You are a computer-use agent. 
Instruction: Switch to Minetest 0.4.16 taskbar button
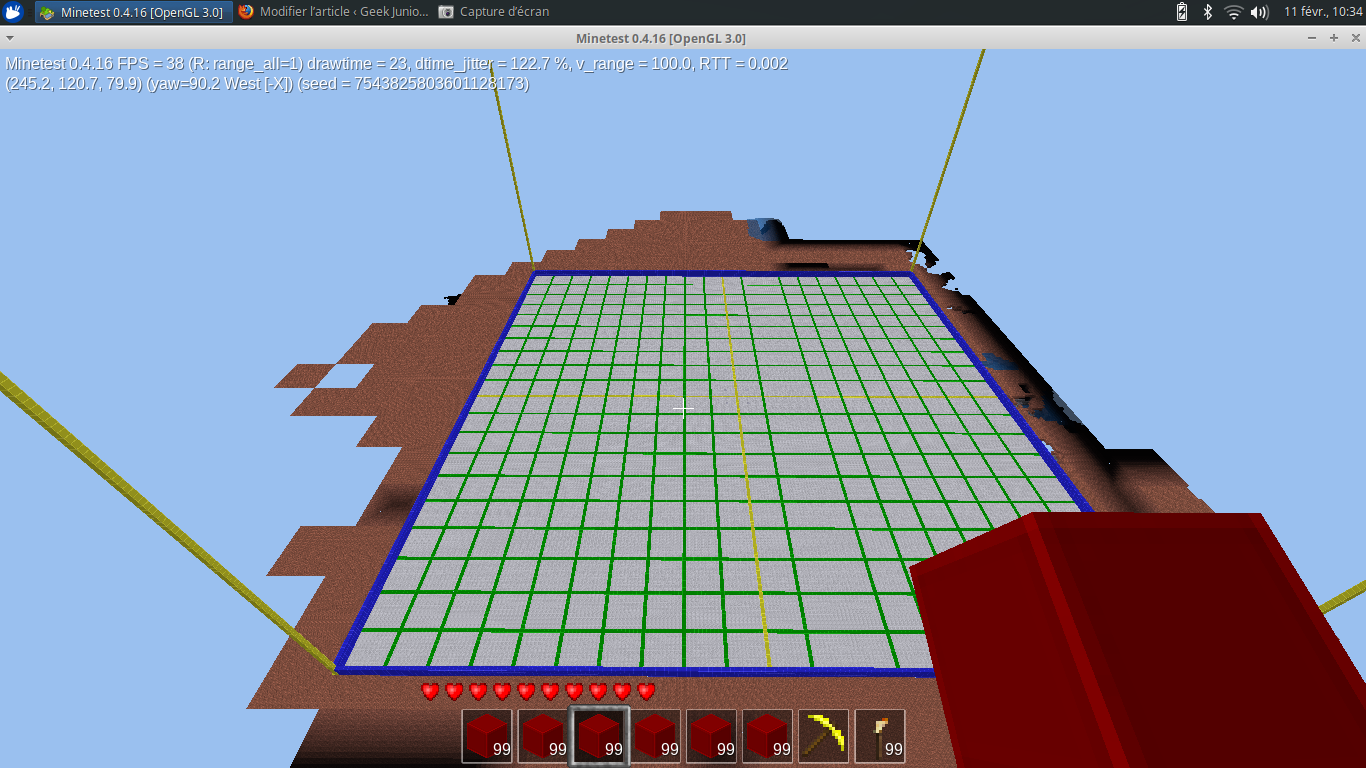tap(134, 12)
